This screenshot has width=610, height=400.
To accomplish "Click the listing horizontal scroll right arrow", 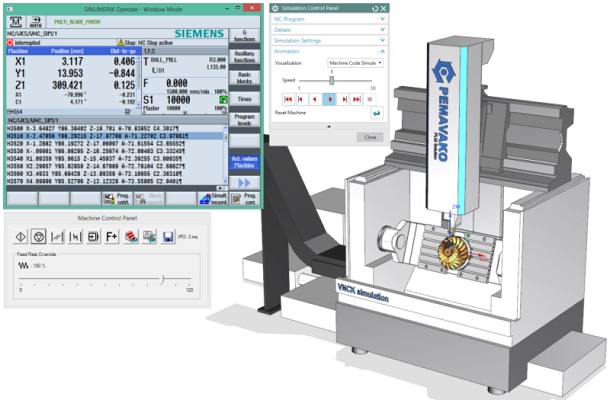I will pyautogui.click(x=221, y=188).
